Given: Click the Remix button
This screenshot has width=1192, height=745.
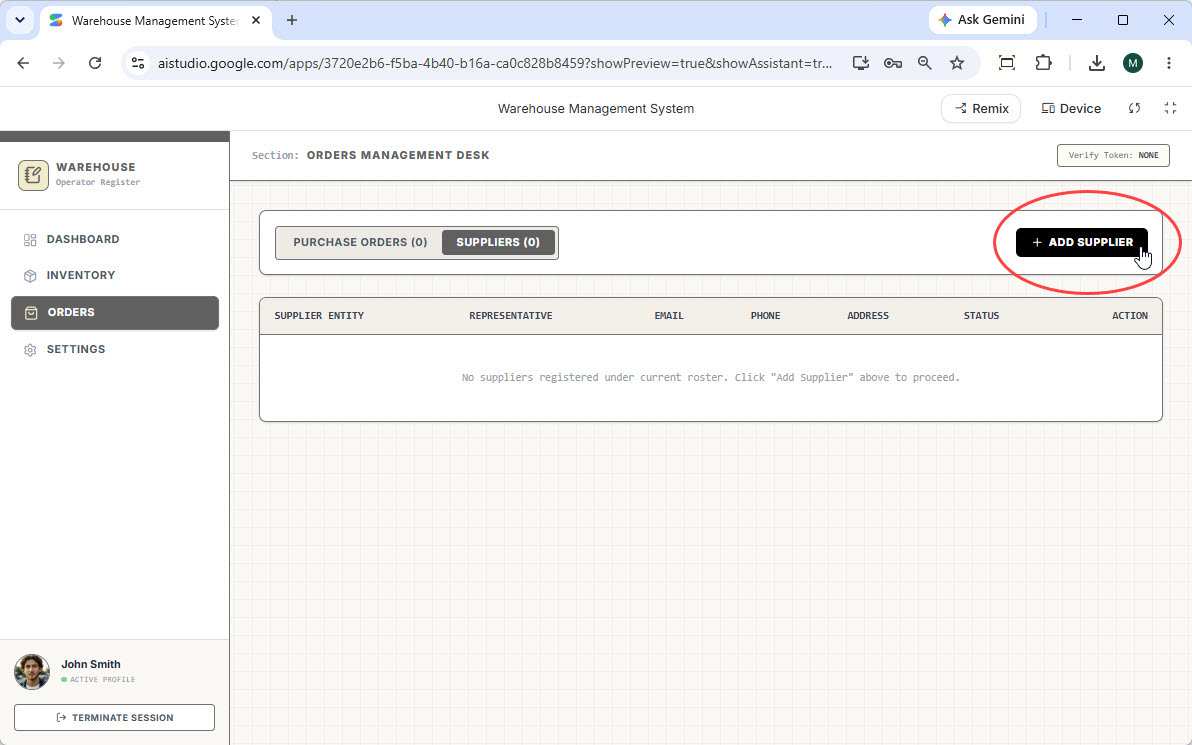Looking at the screenshot, I should coord(981,109).
